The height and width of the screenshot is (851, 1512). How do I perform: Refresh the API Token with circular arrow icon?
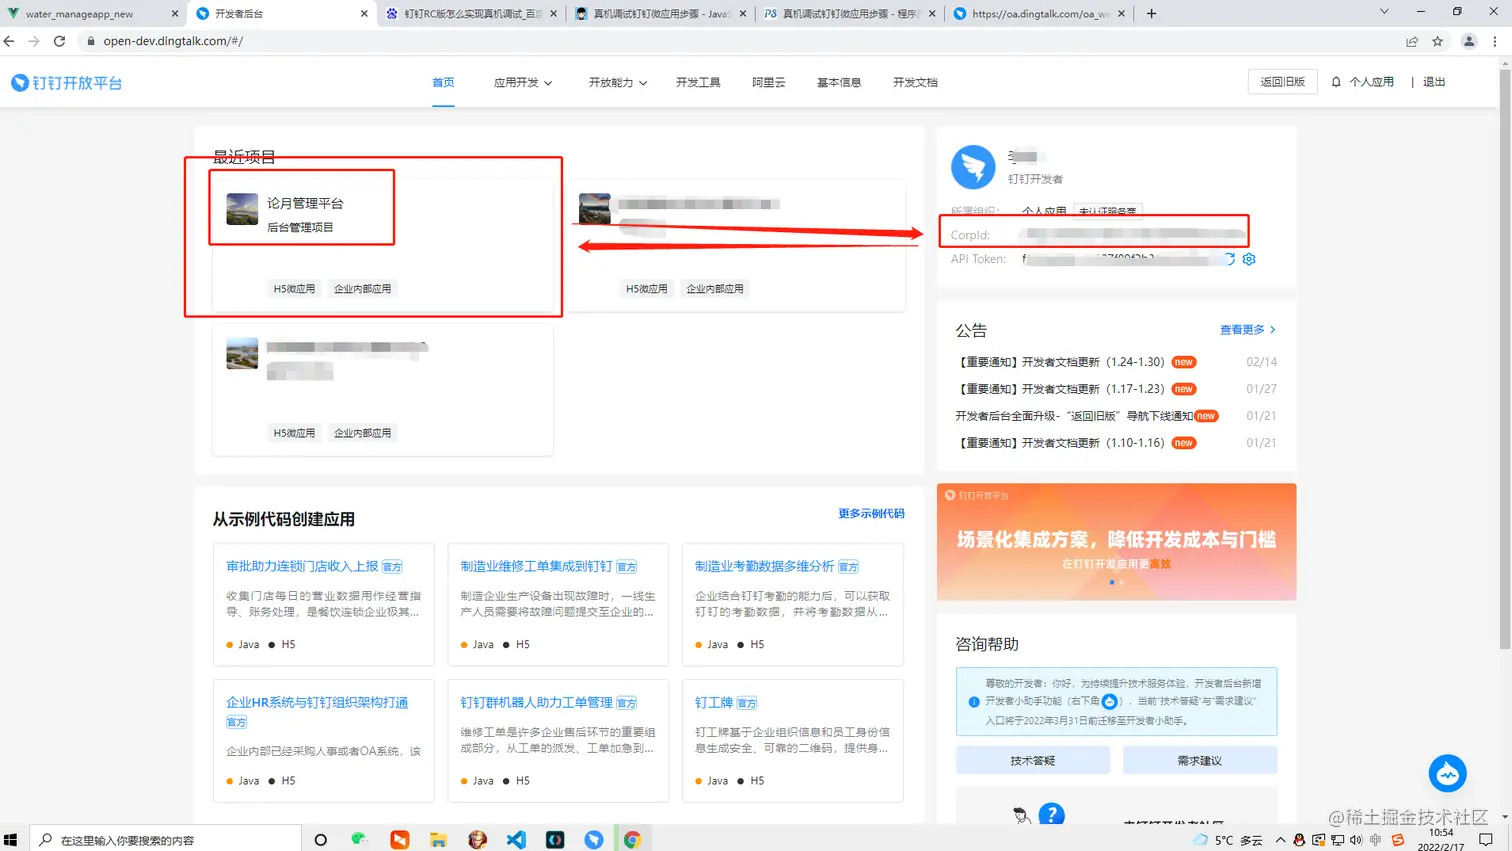[x=1231, y=259]
